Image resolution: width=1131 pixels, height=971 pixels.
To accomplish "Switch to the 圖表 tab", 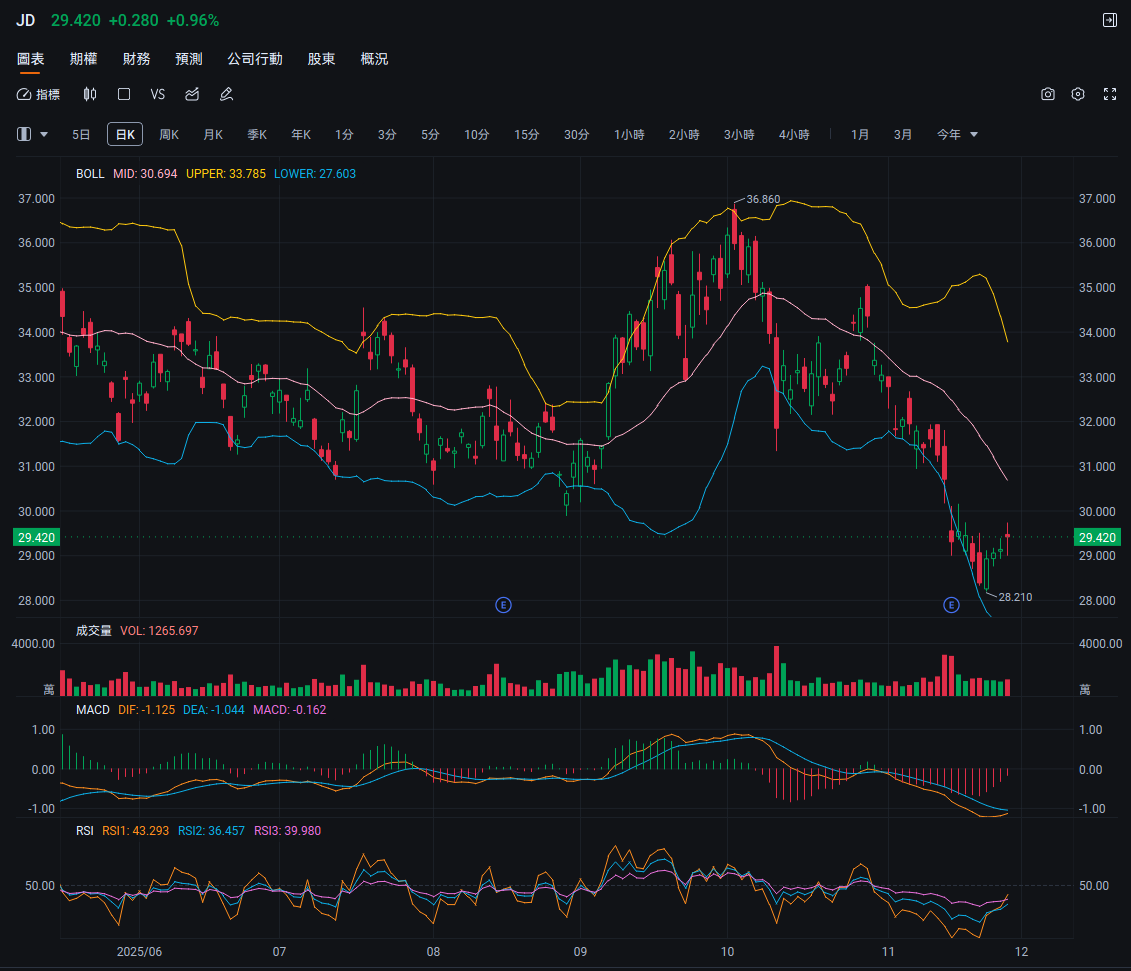I will (30, 59).
